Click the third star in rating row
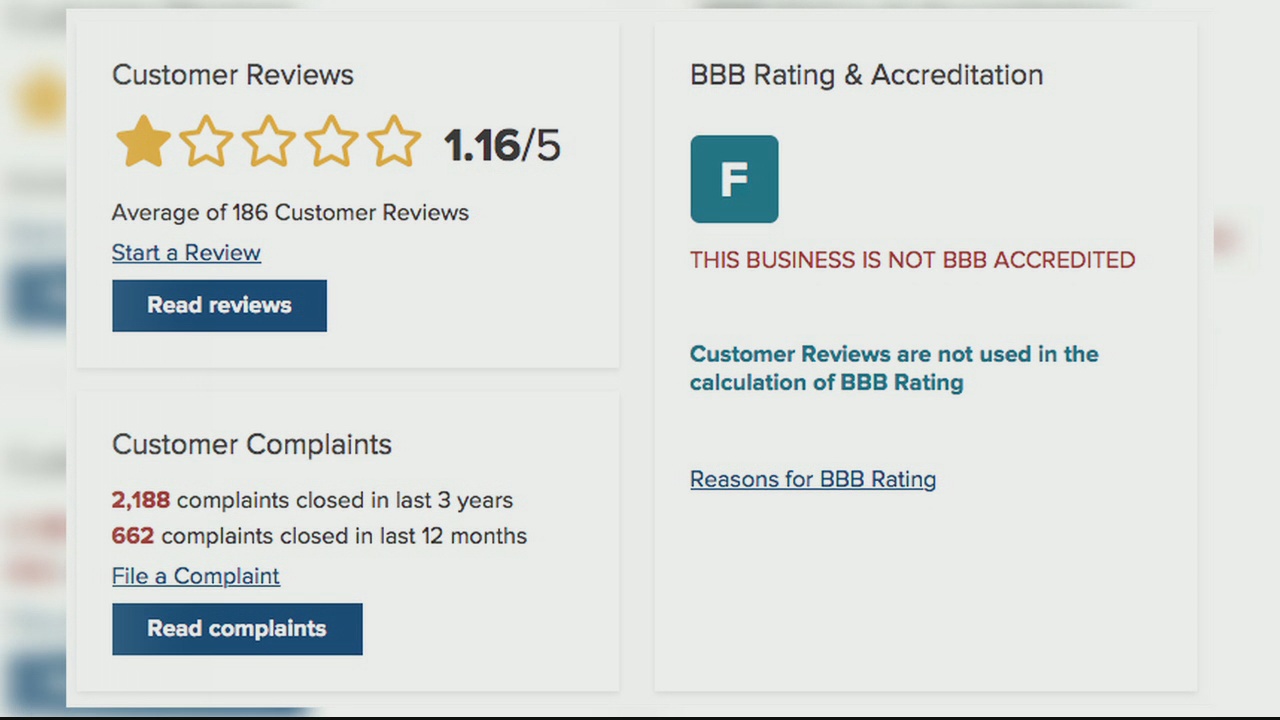 point(268,142)
